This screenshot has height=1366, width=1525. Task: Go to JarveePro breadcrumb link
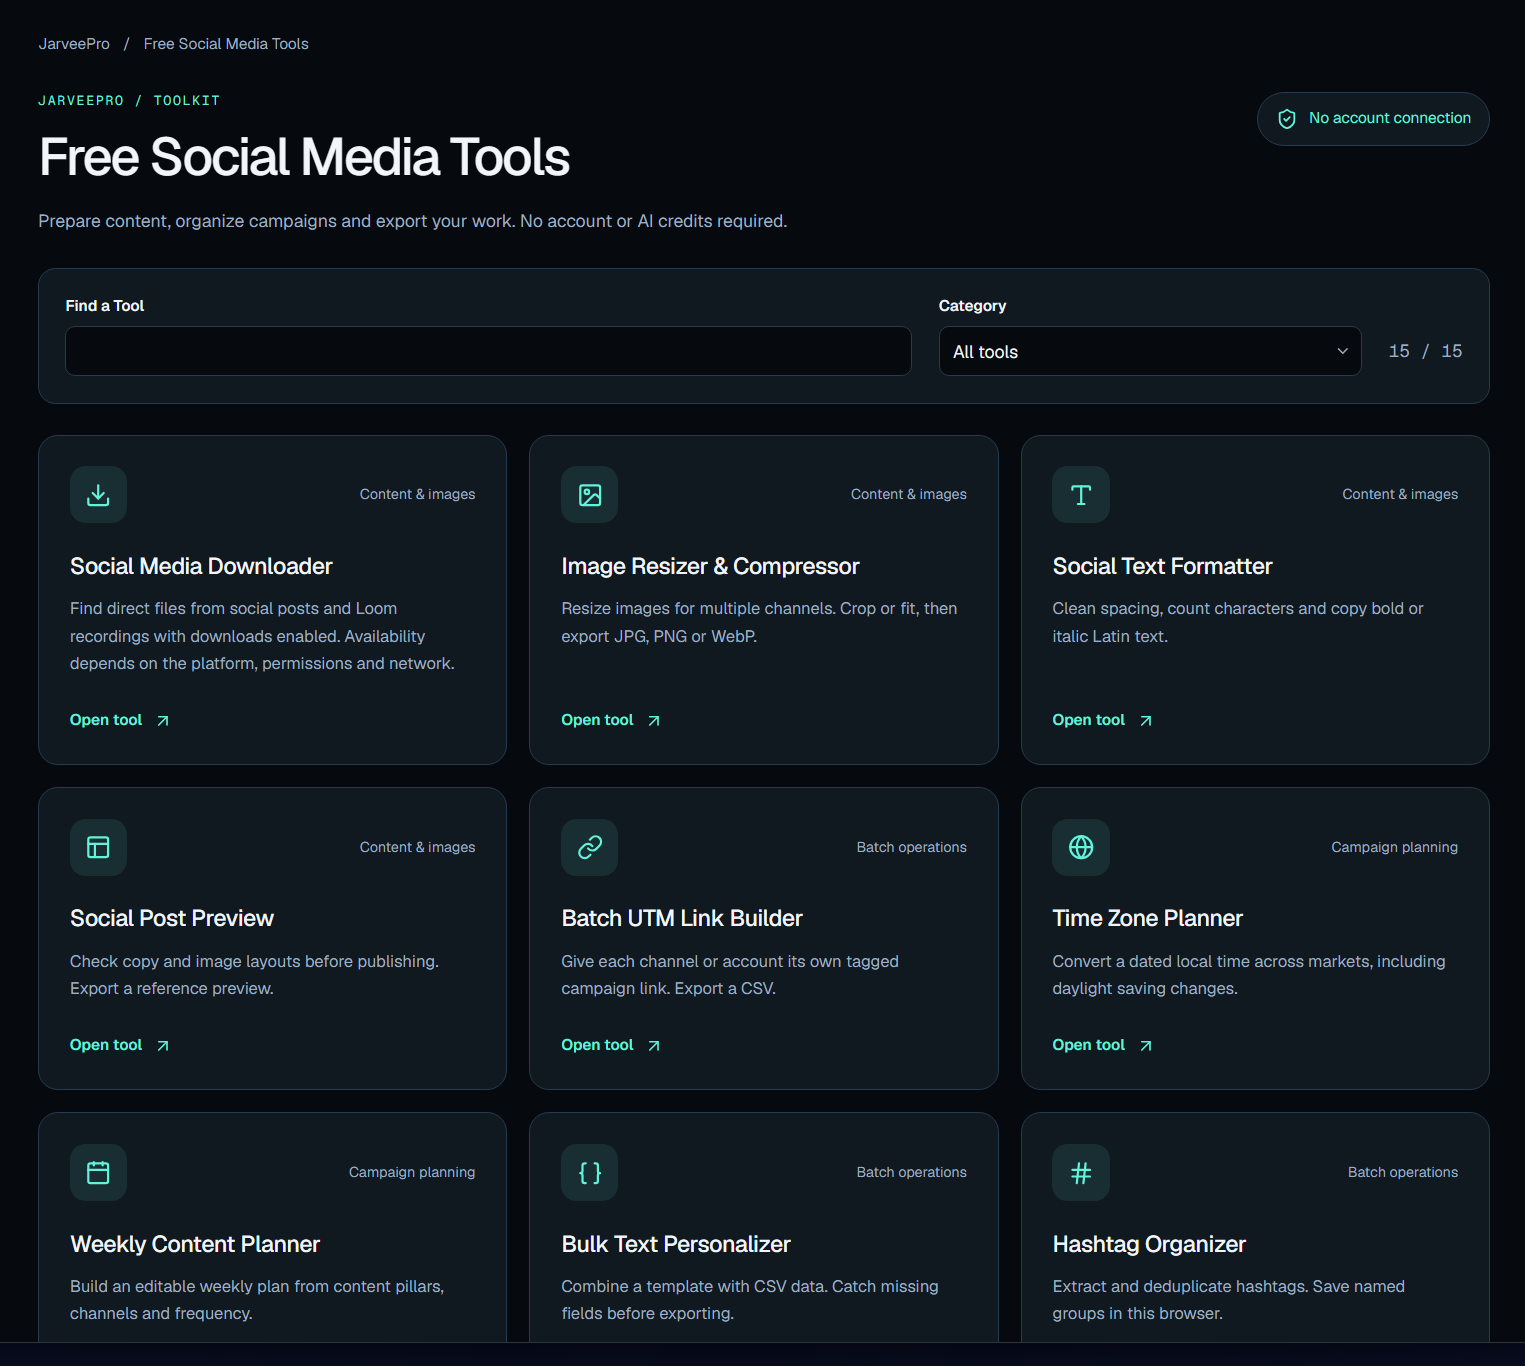coord(74,44)
